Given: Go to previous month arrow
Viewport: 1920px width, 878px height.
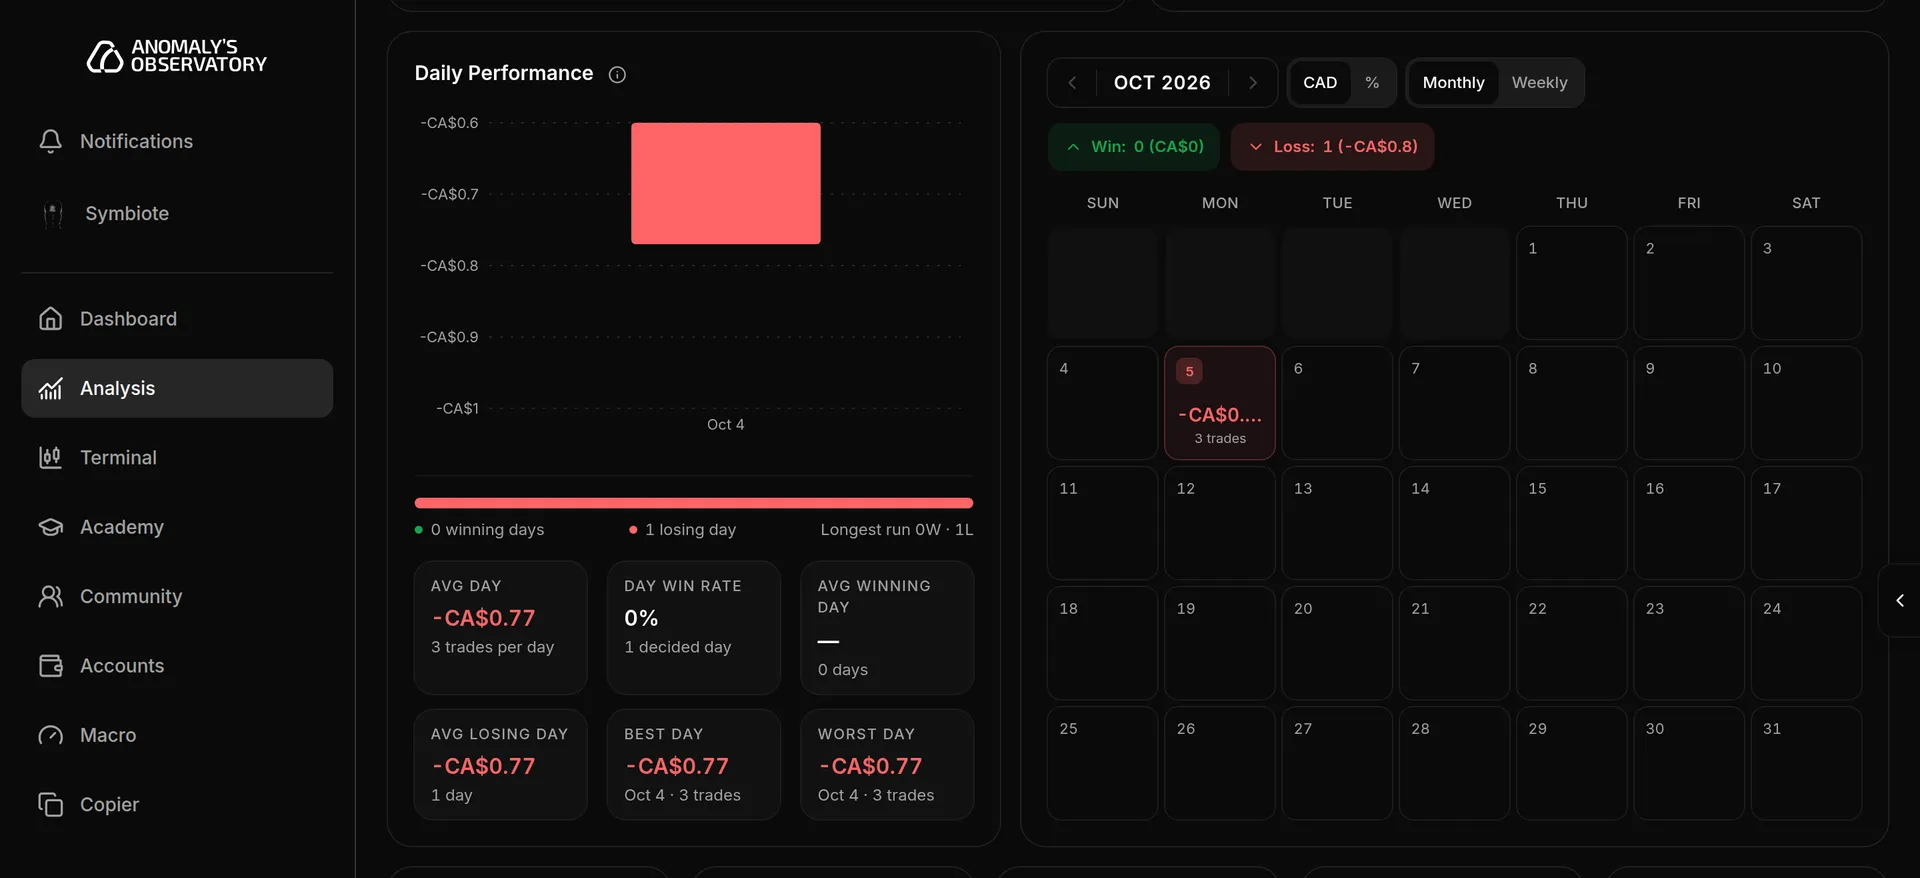Looking at the screenshot, I should click(x=1072, y=83).
